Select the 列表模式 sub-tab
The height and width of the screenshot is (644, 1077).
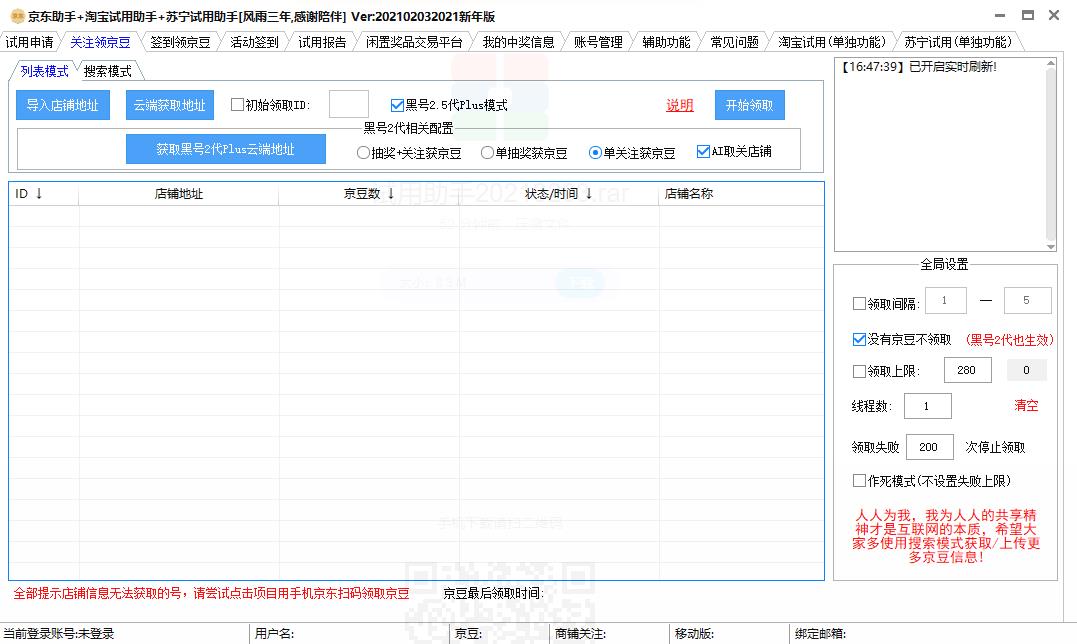pos(45,71)
